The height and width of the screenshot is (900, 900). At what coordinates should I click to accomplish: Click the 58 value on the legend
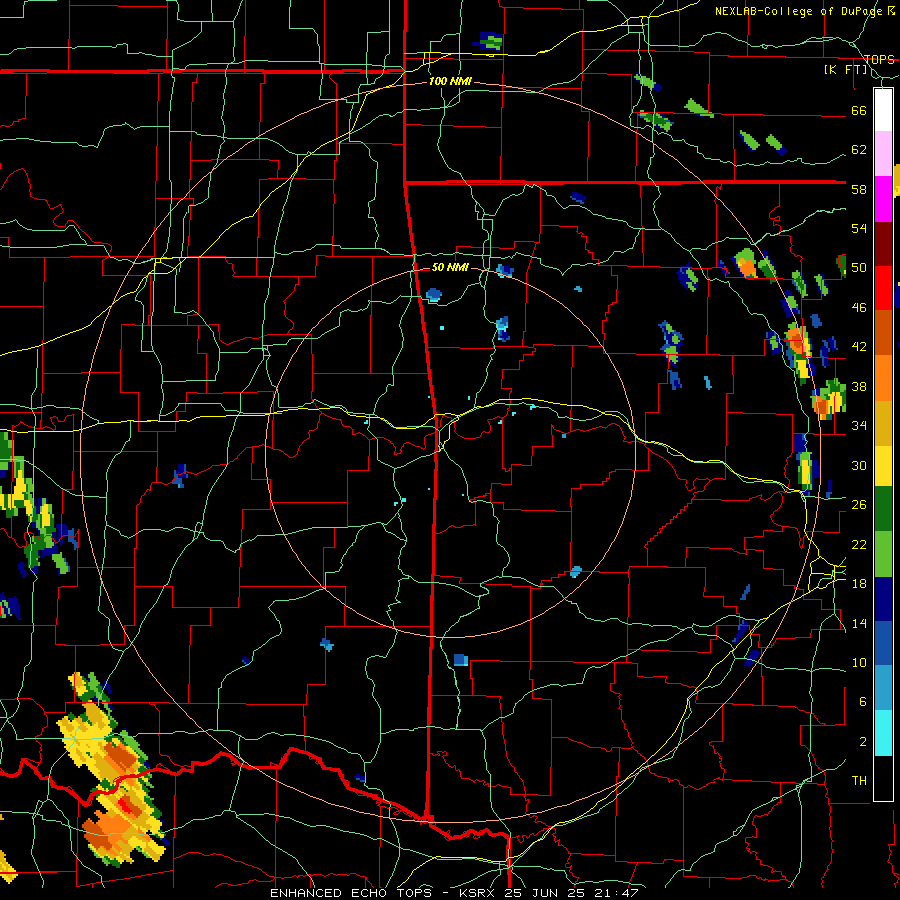point(859,189)
